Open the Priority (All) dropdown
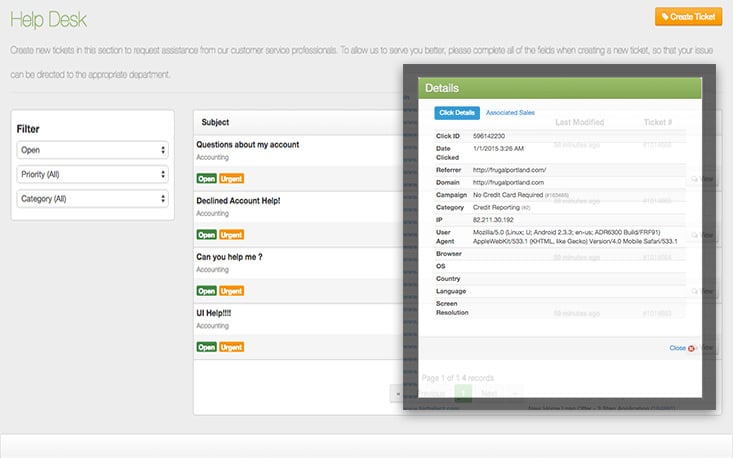The width and height of the screenshot is (733, 458). (x=92, y=174)
